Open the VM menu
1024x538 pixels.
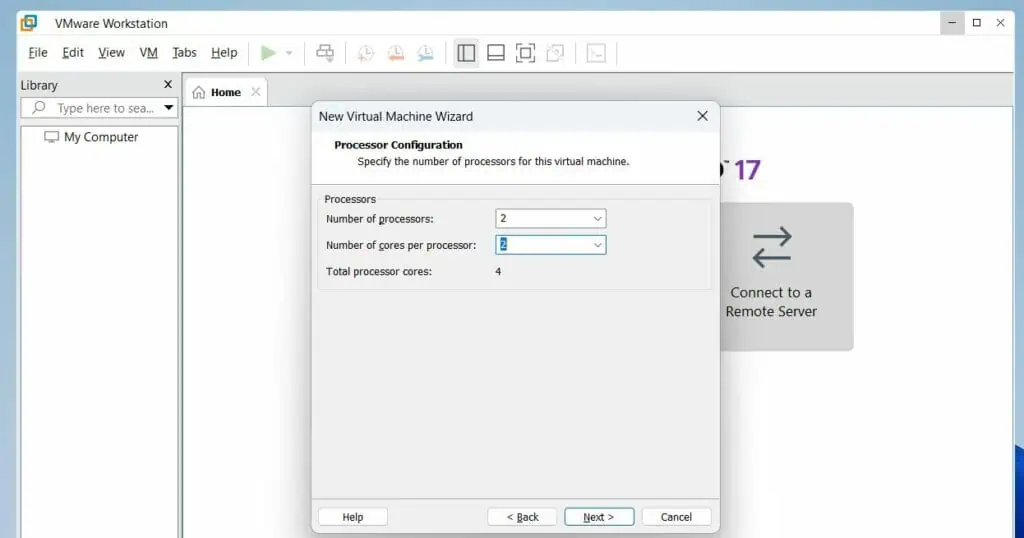tap(148, 52)
